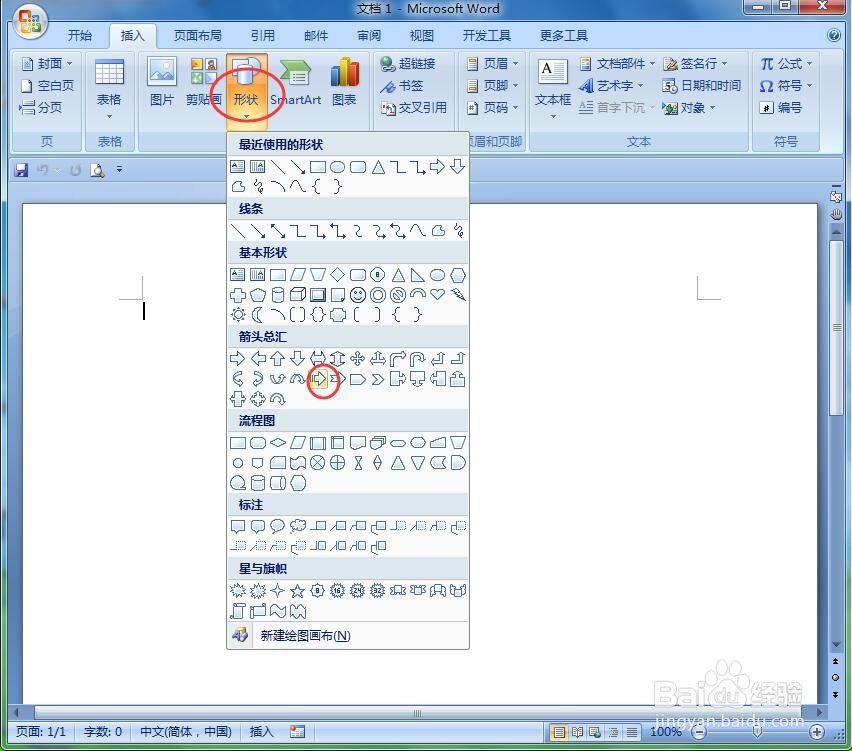
Task: Zoom out with the minus button
Action: pyautogui.click(x=699, y=733)
